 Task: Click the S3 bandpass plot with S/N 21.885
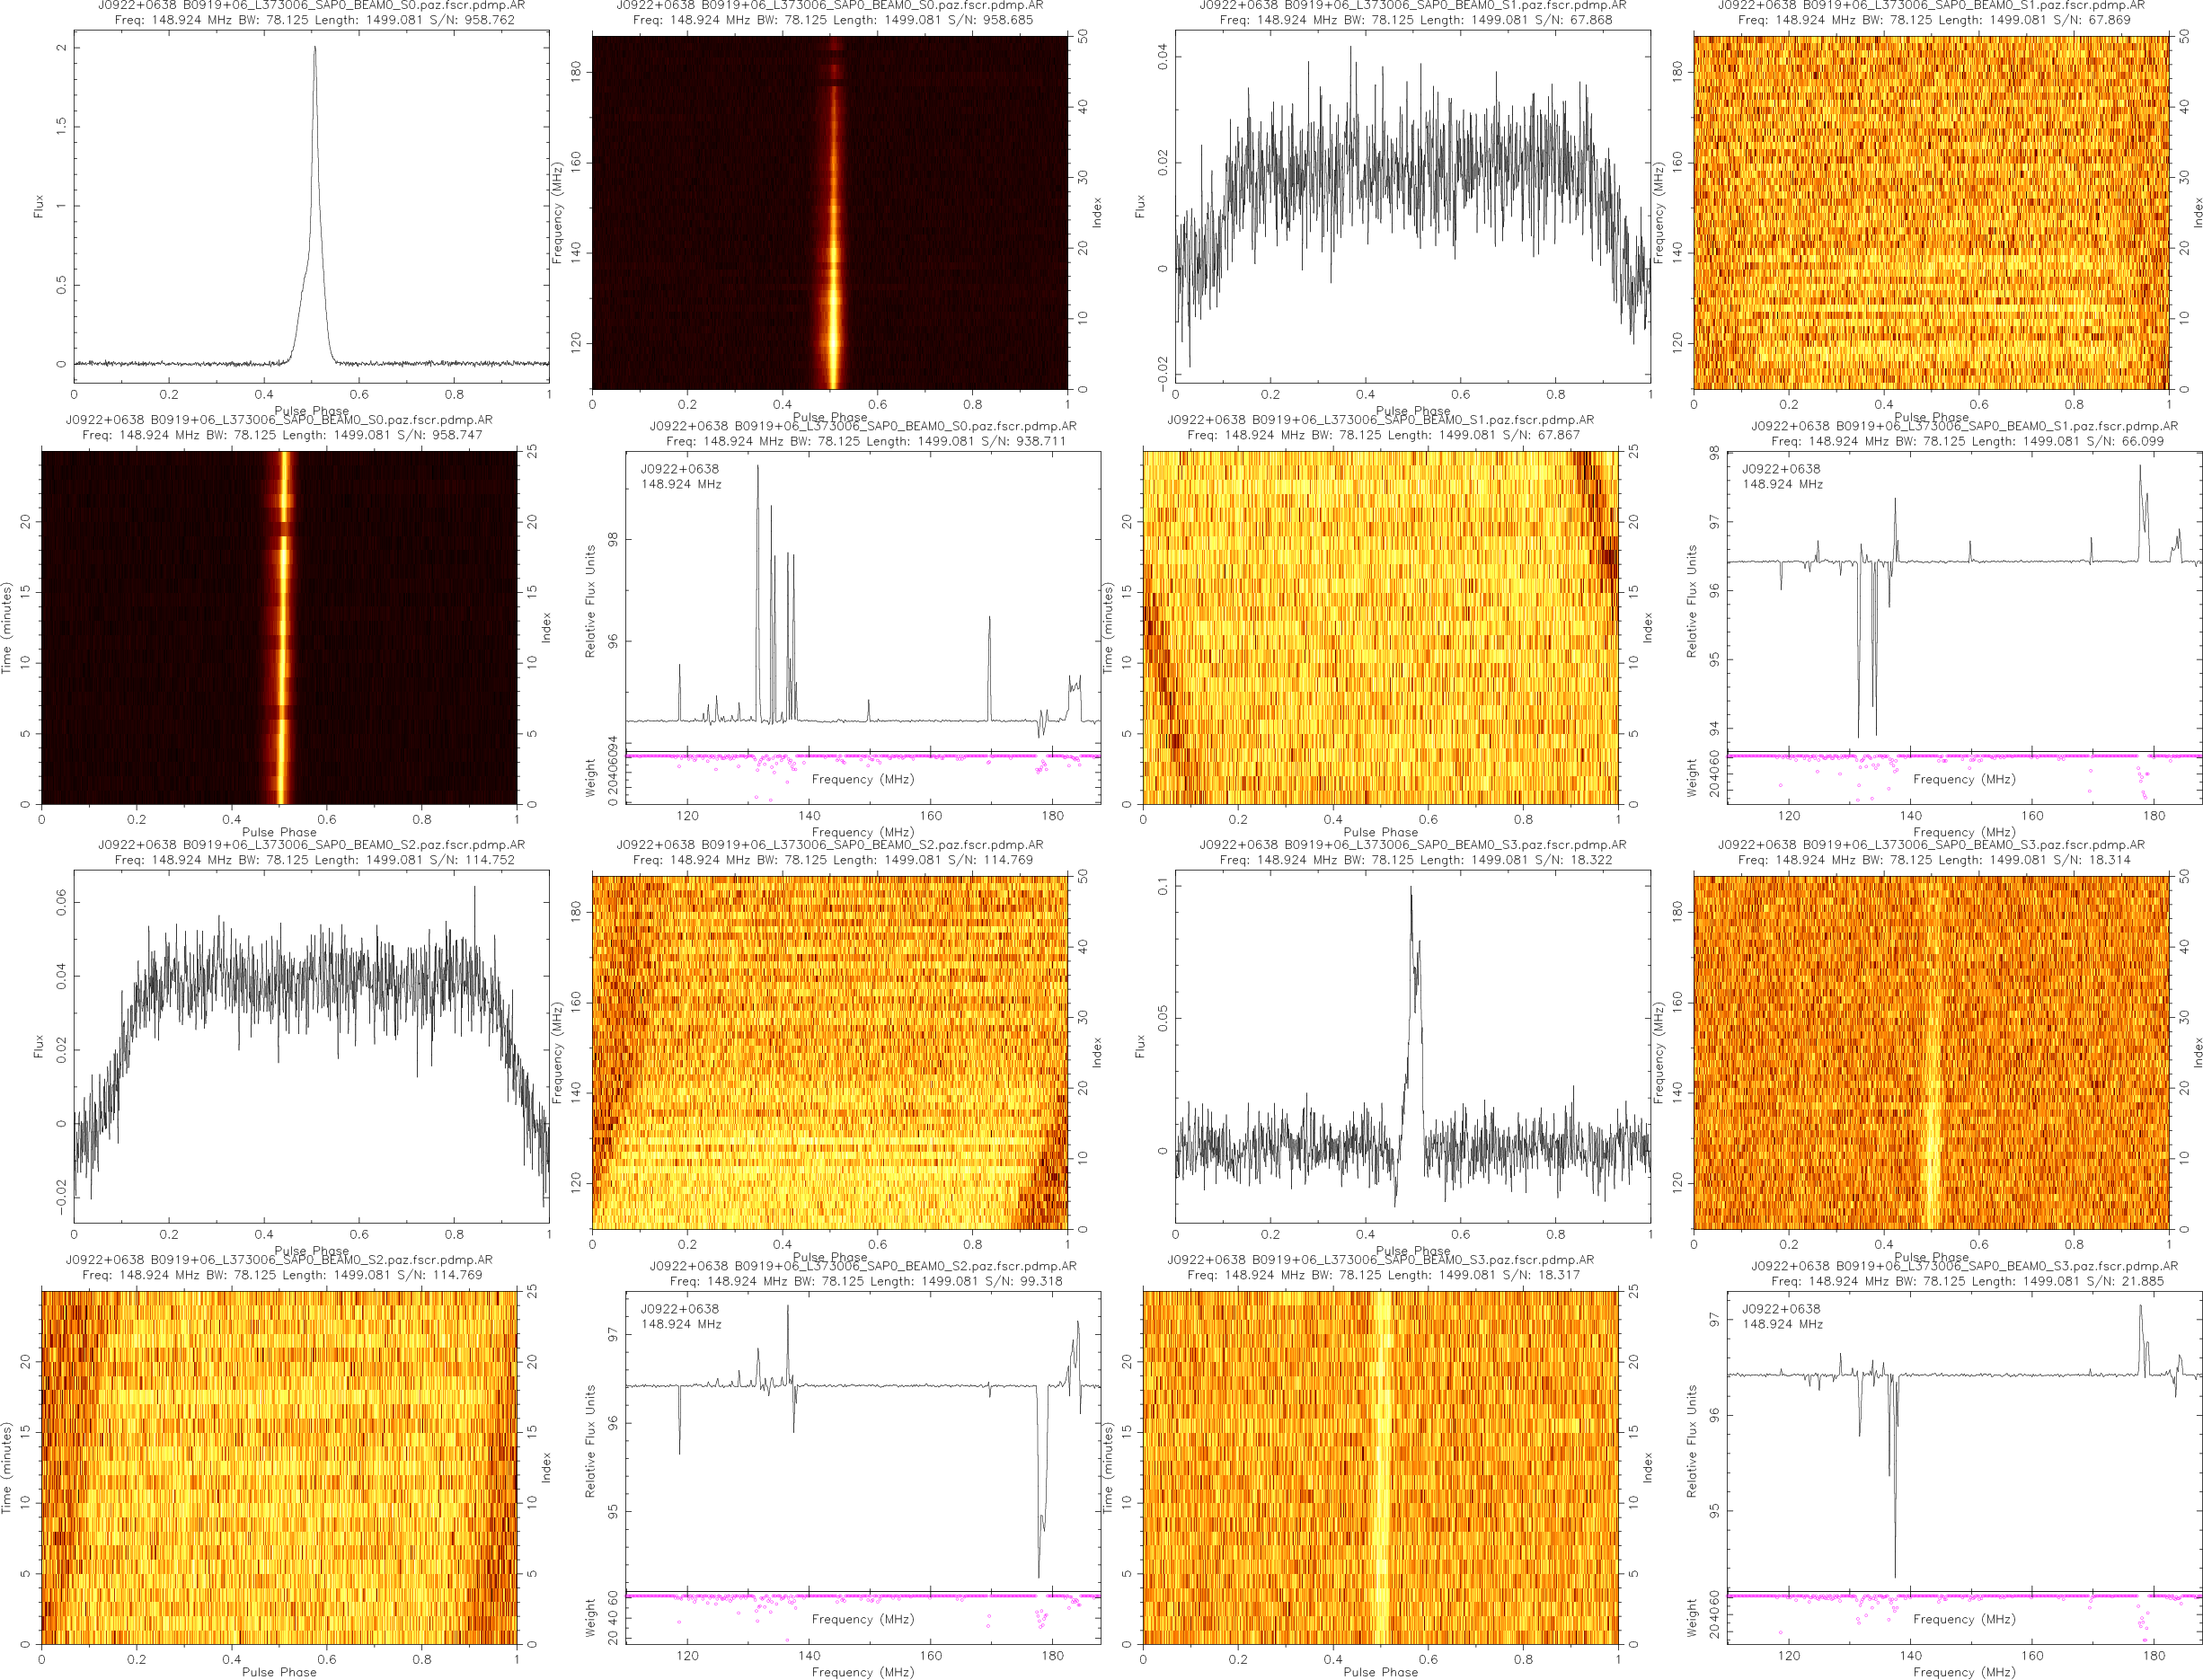point(1963,1440)
